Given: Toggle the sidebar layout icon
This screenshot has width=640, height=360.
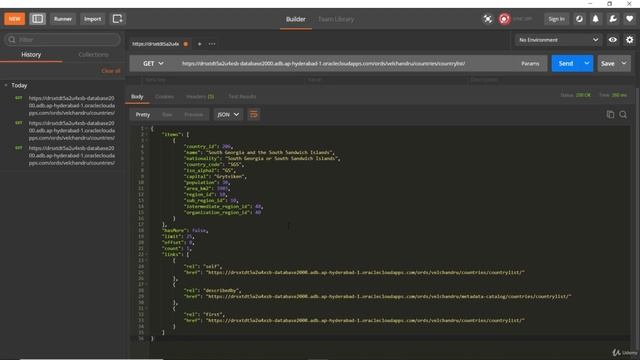Looking at the screenshot, I should coord(38,19).
